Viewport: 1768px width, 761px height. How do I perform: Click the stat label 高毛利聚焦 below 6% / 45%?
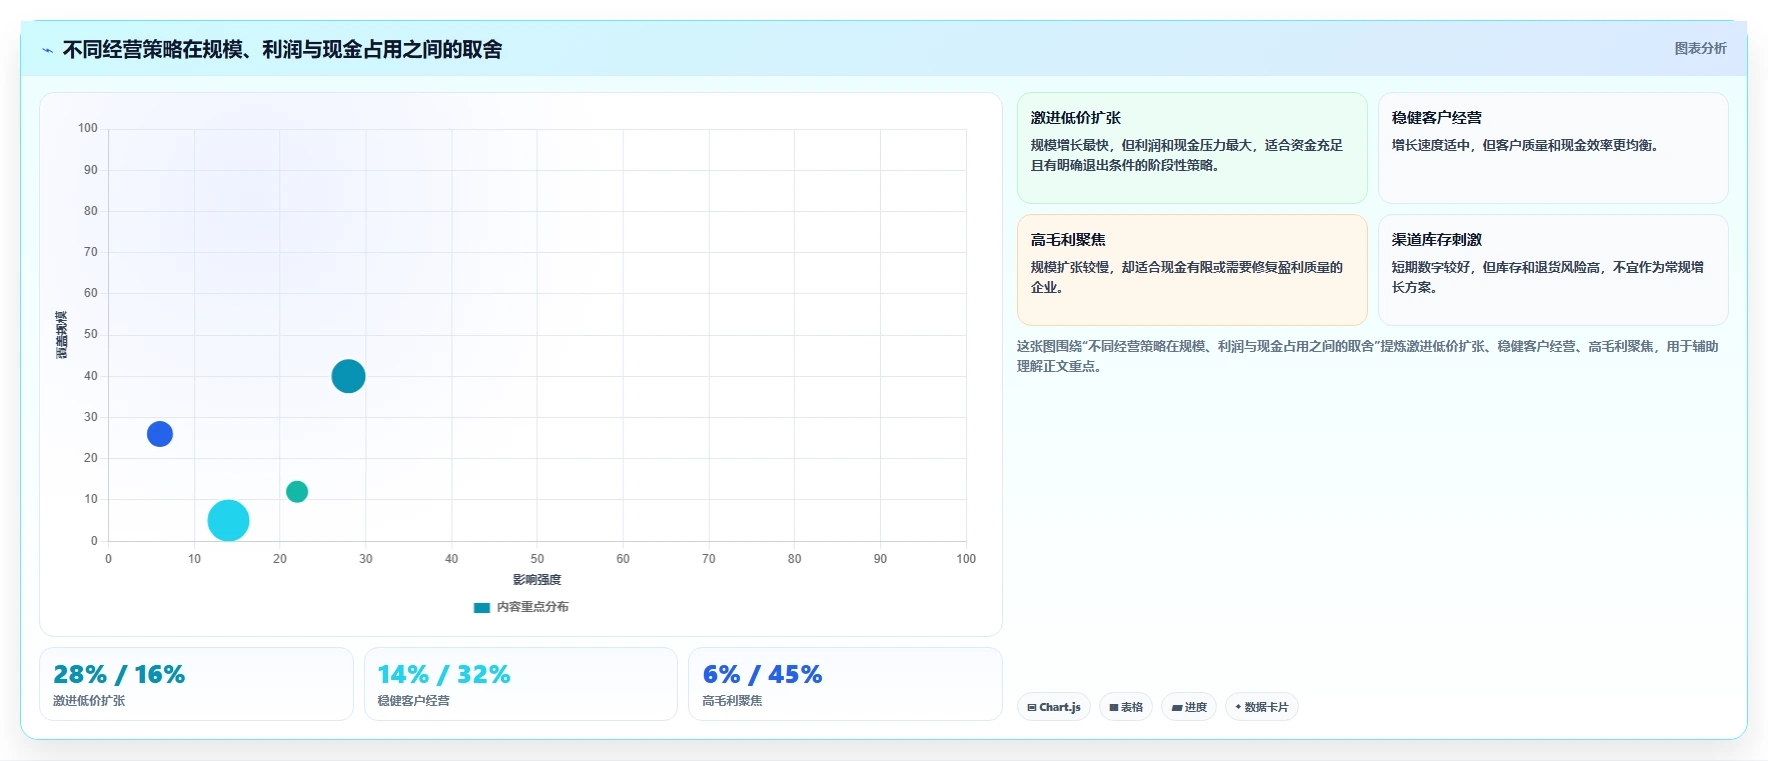pyautogui.click(x=732, y=701)
